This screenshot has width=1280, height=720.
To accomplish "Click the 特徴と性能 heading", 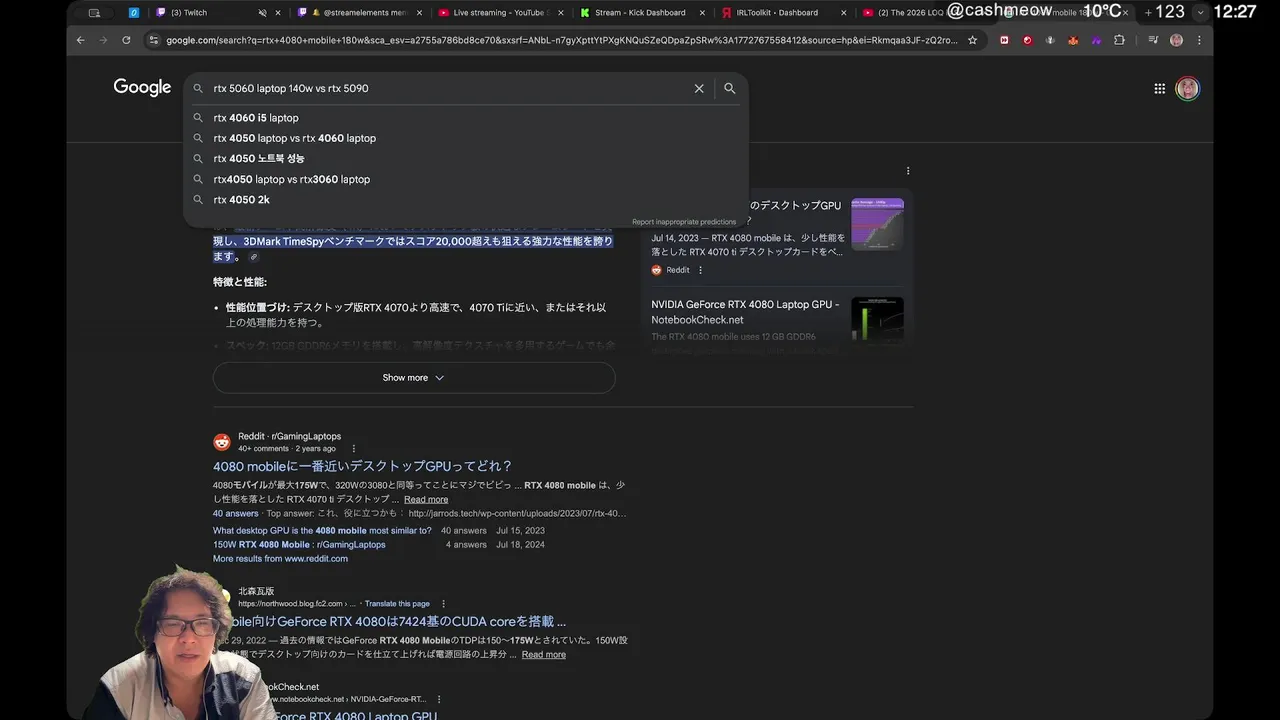I will pyautogui.click(x=240, y=282).
